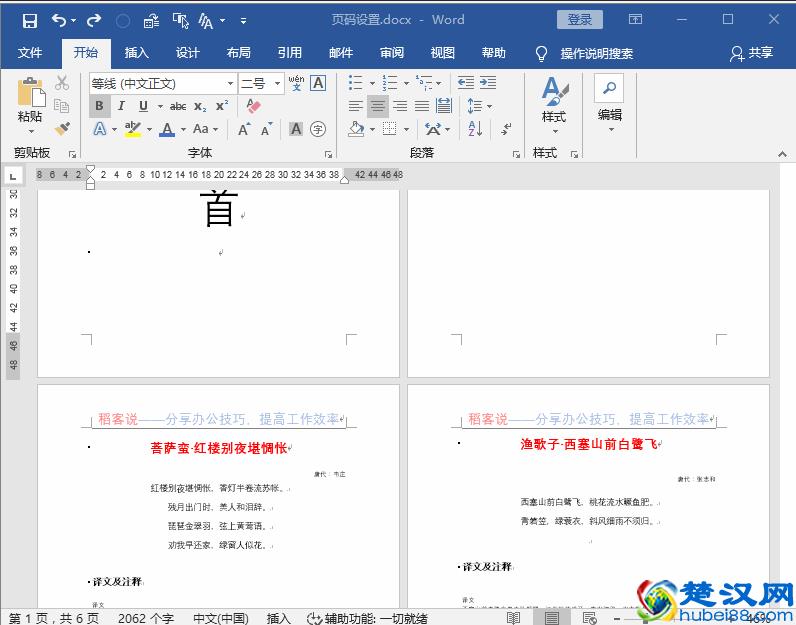Increase font size with A up
This screenshot has height=625, width=796.
click(x=244, y=129)
